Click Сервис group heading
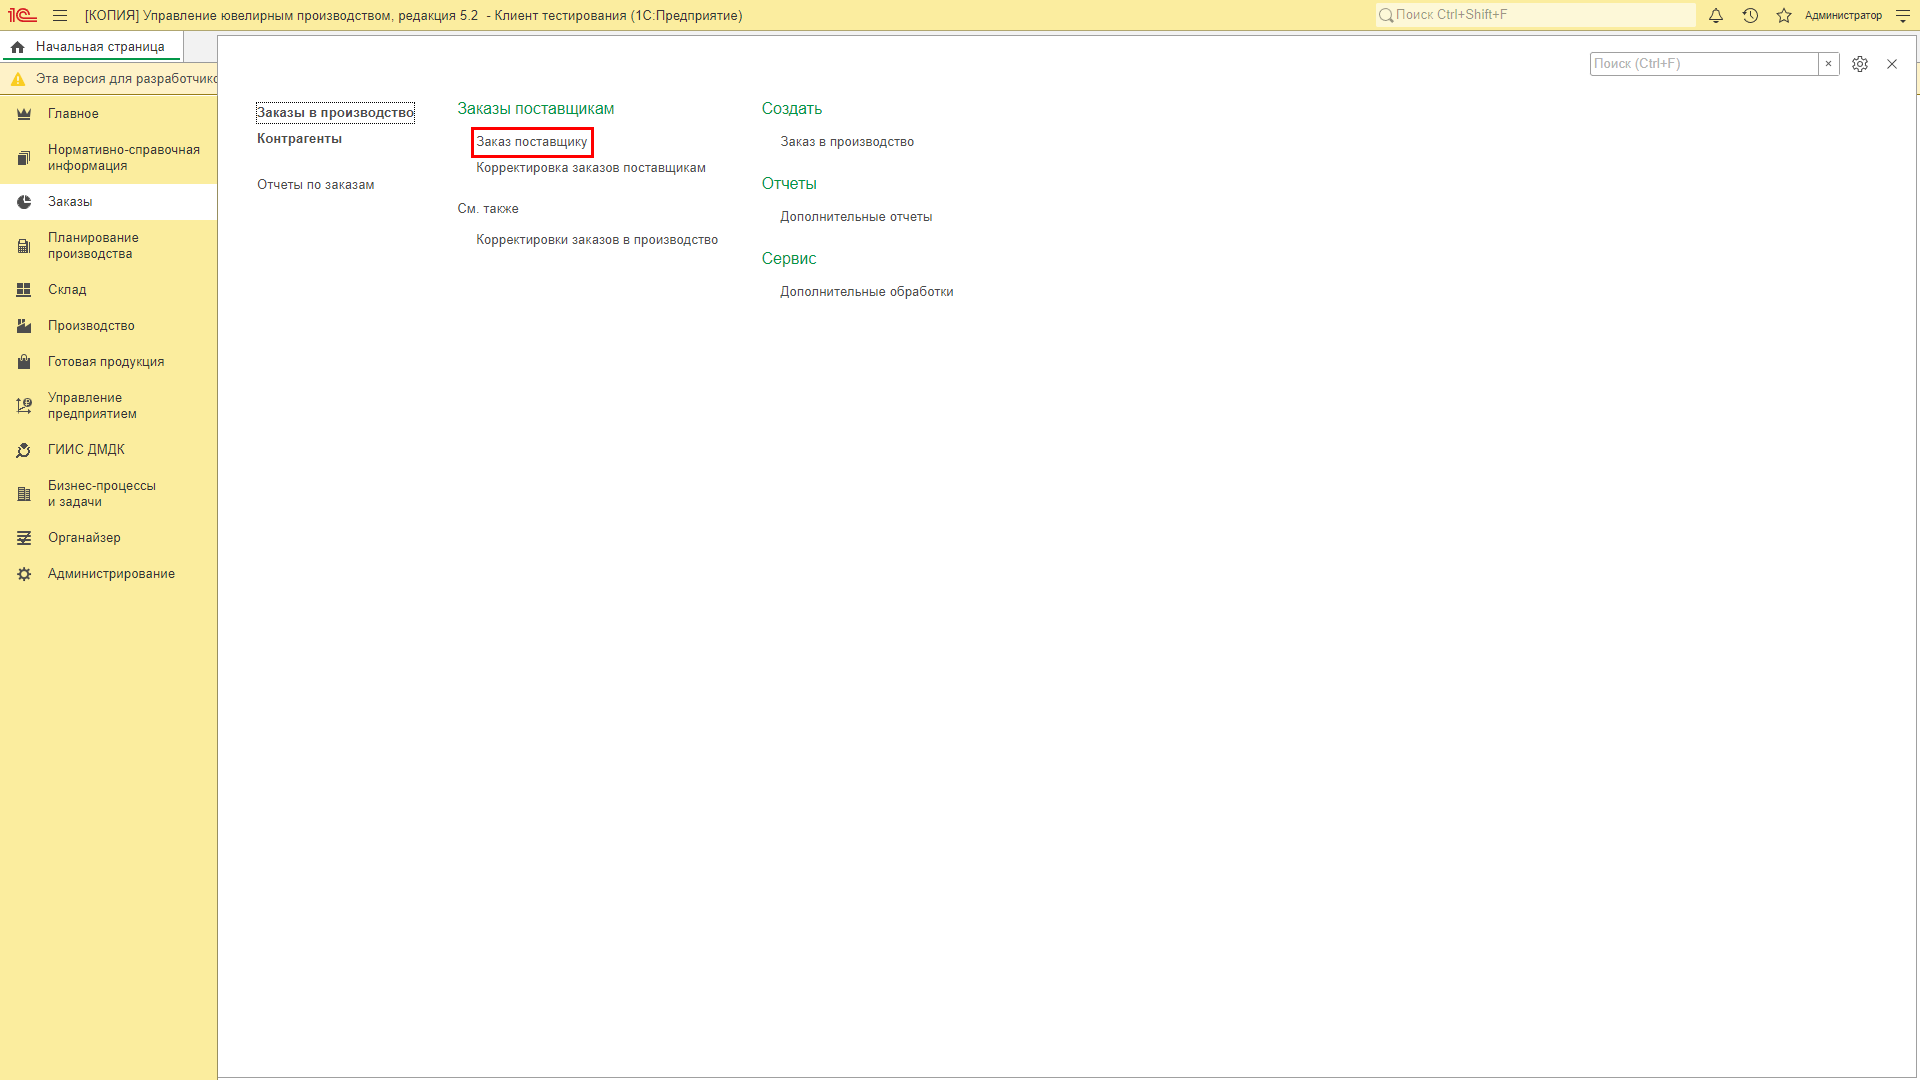 (x=789, y=259)
